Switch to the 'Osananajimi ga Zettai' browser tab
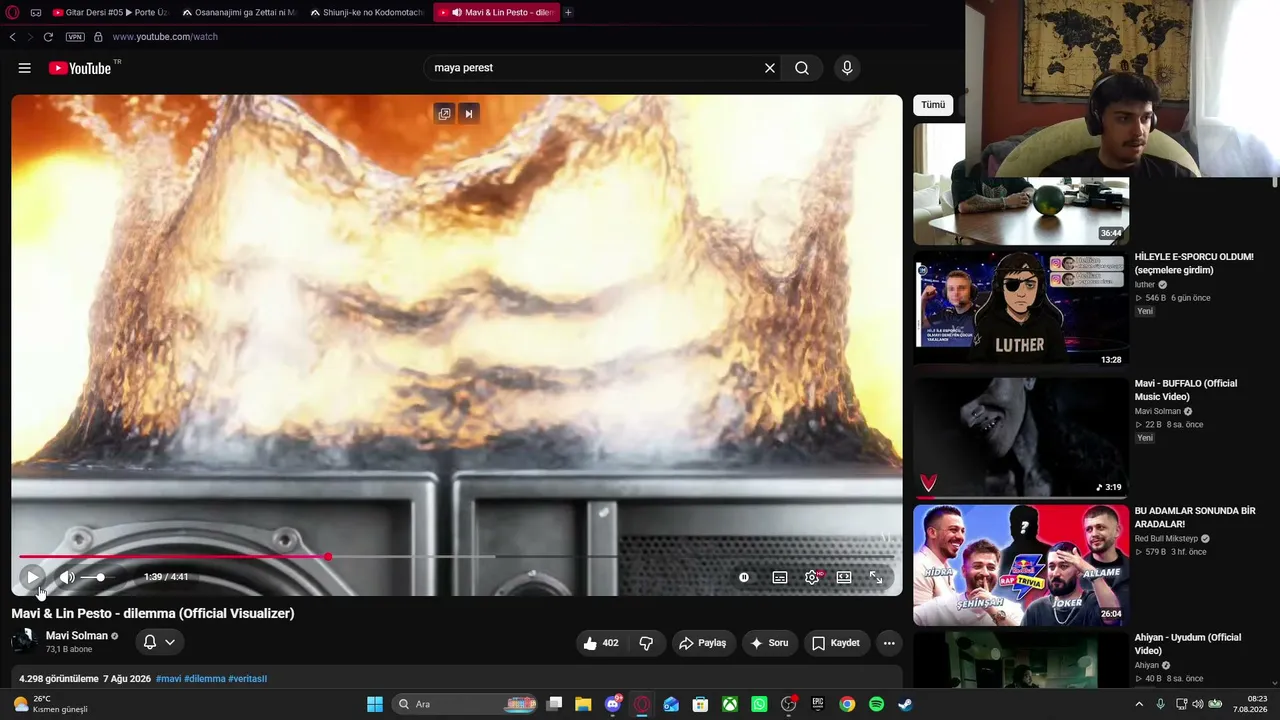 240,12
